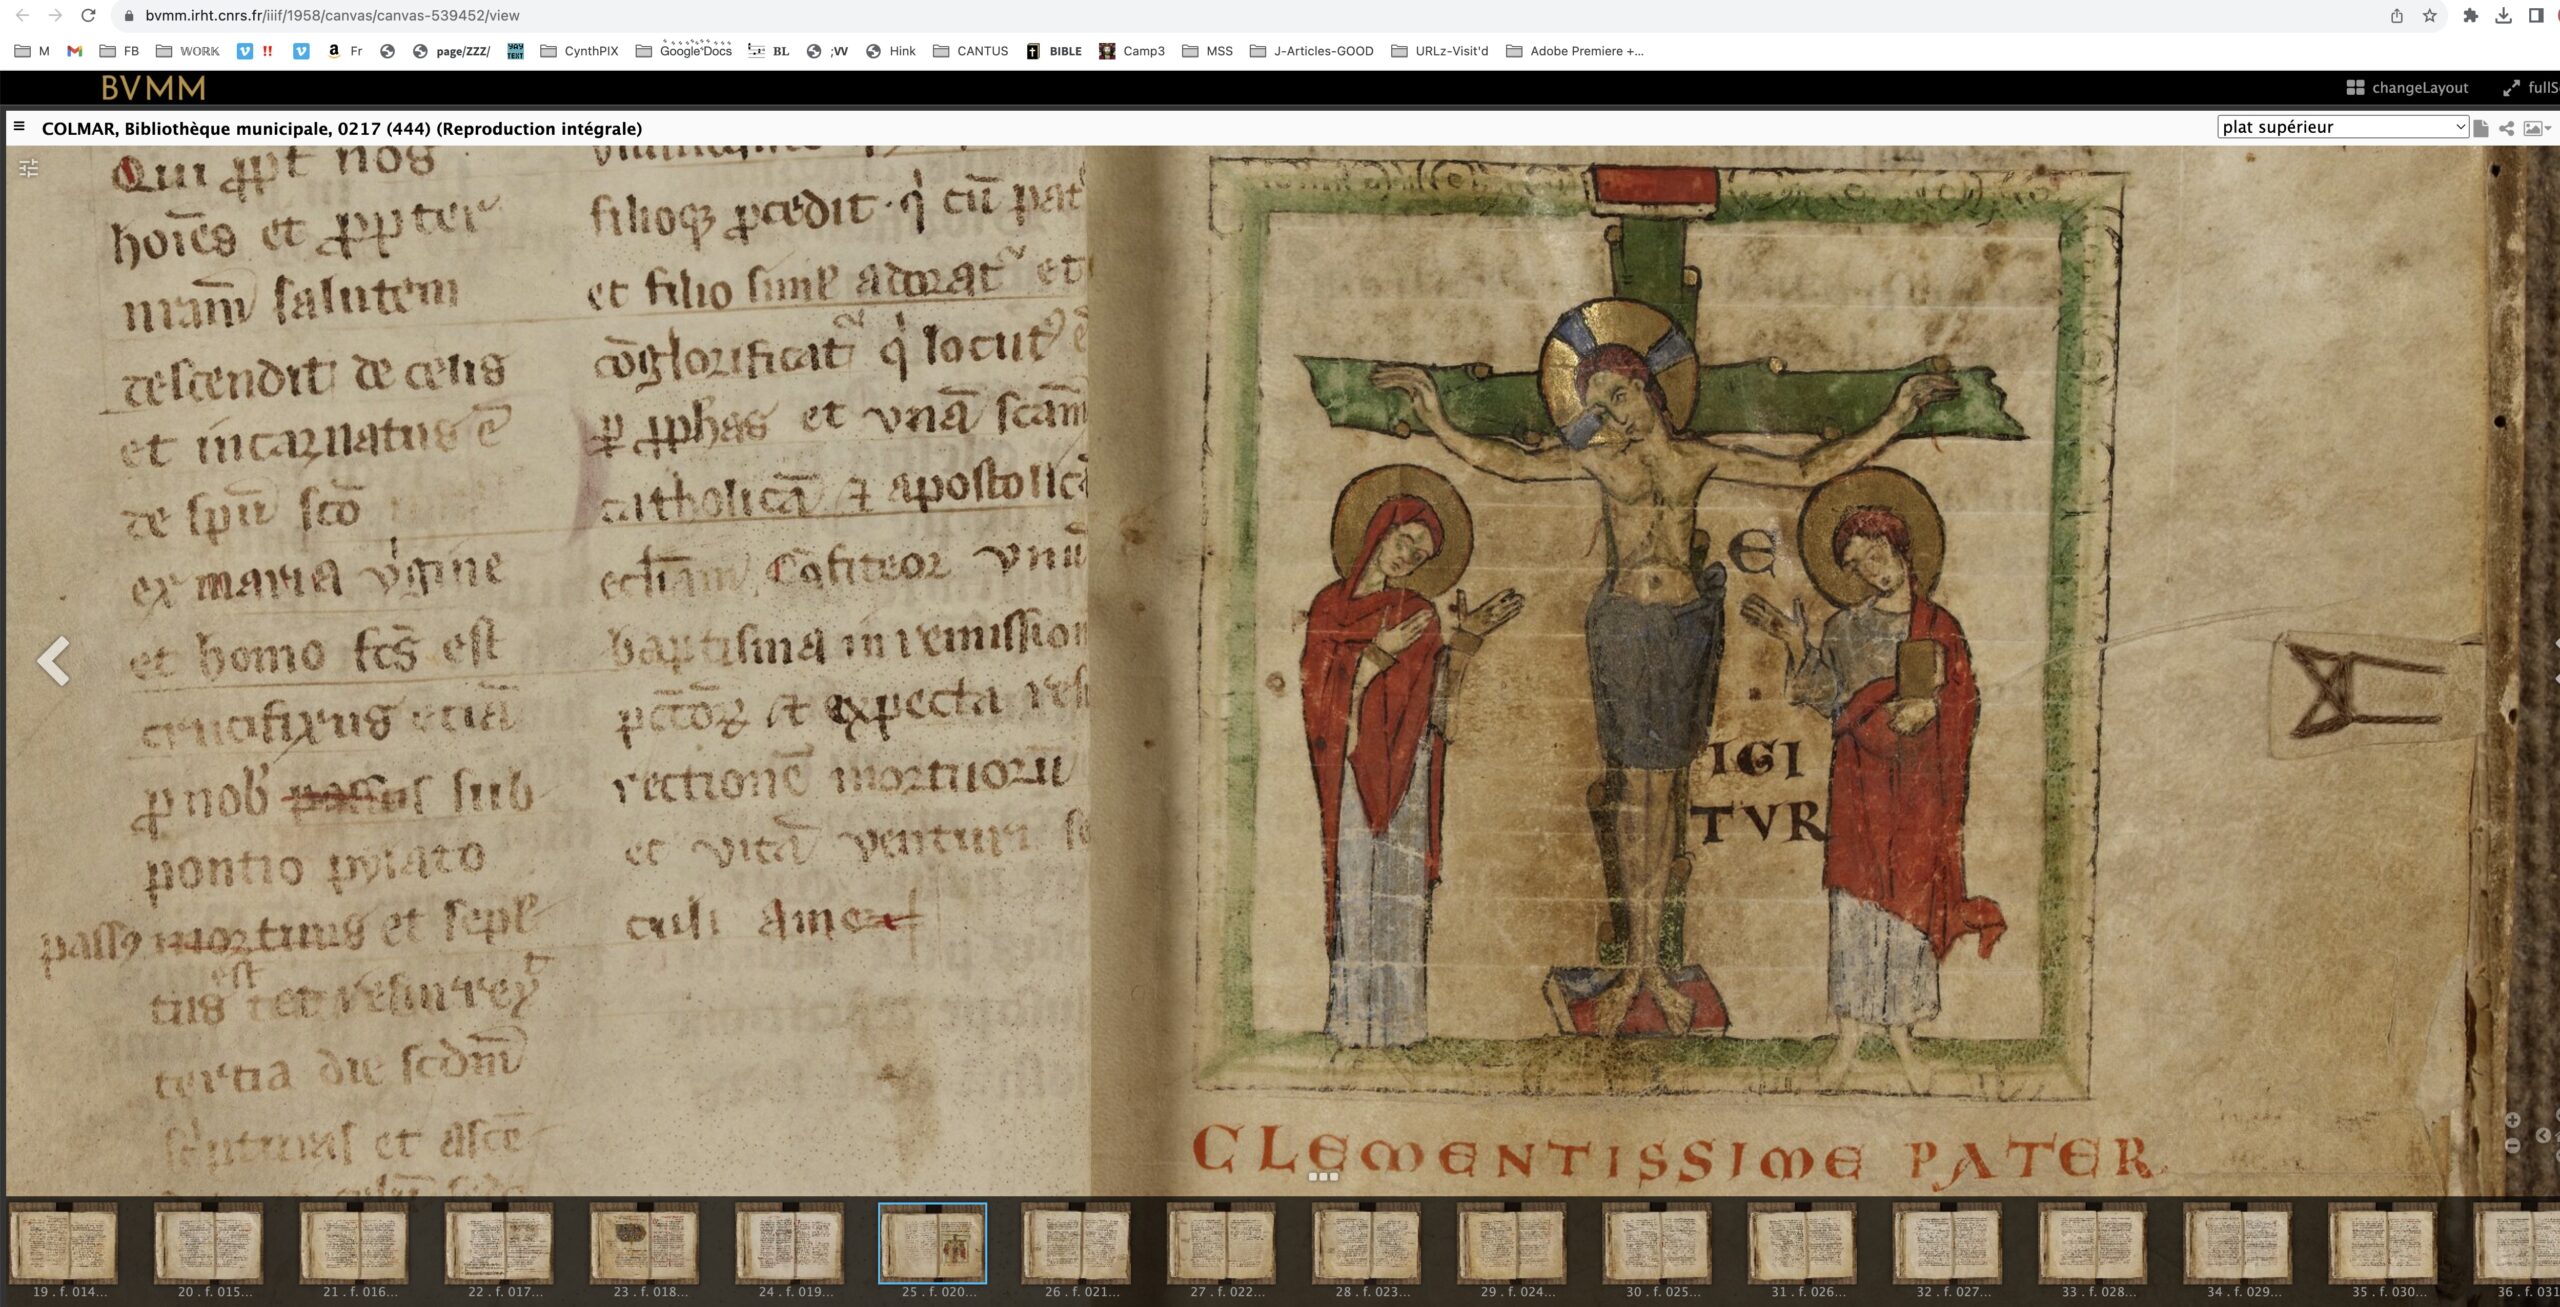The image size is (2560, 1307).
Task: Open the document metadata page icon
Action: point(2481,128)
